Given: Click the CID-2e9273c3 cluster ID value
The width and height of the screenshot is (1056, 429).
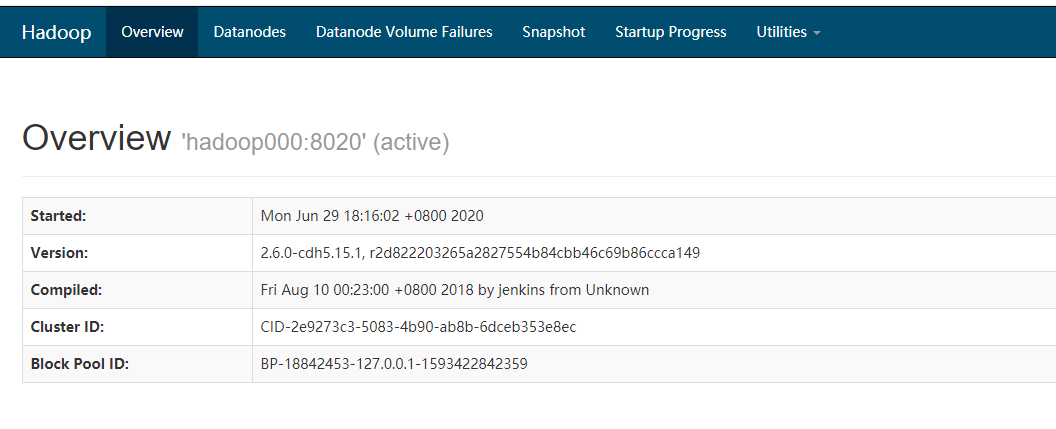Looking at the screenshot, I should coord(418,327).
